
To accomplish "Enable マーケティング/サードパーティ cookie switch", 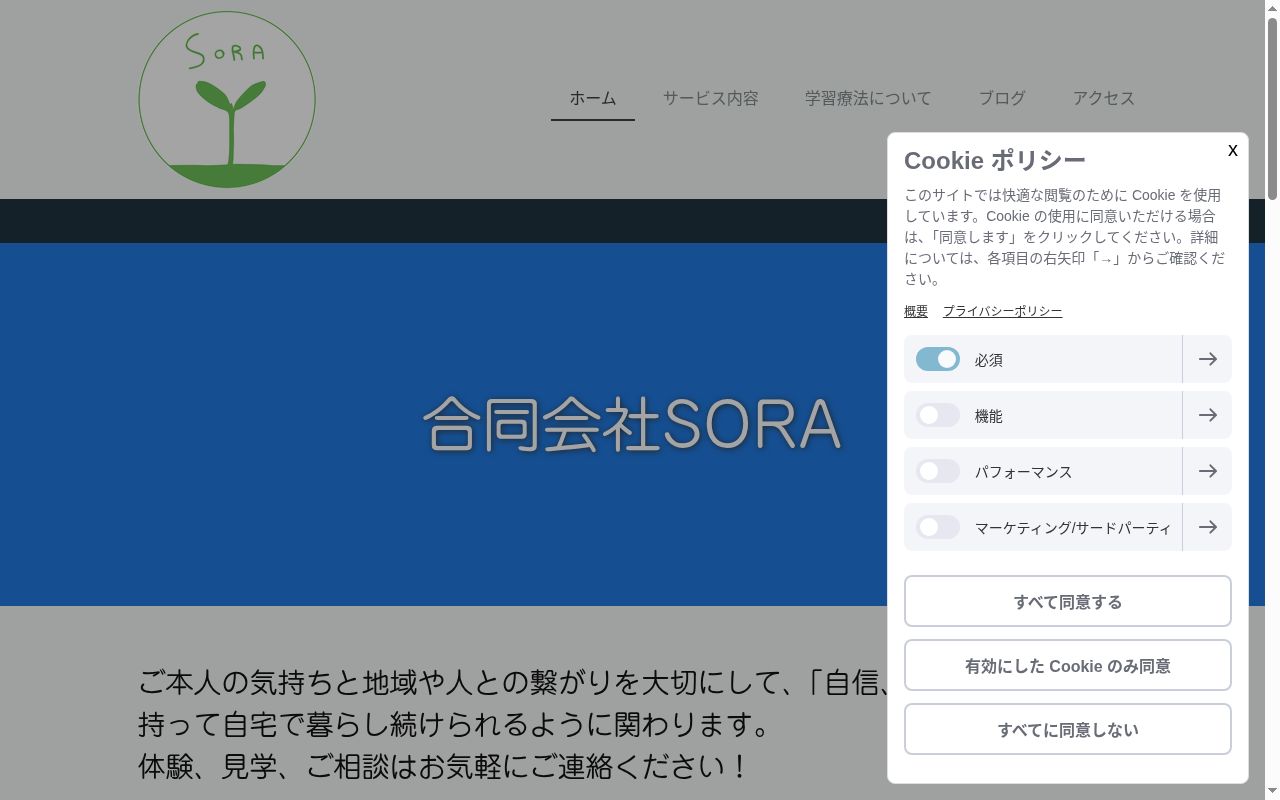I will click(938, 527).
